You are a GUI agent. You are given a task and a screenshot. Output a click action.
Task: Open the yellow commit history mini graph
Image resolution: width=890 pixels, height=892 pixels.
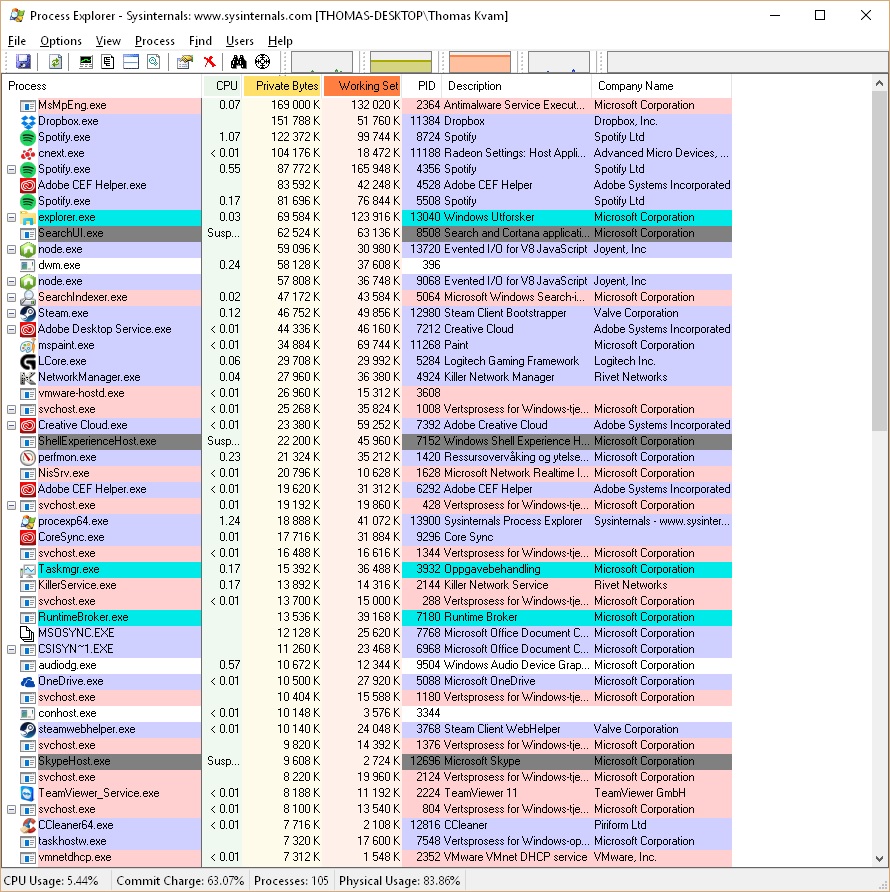click(x=401, y=62)
